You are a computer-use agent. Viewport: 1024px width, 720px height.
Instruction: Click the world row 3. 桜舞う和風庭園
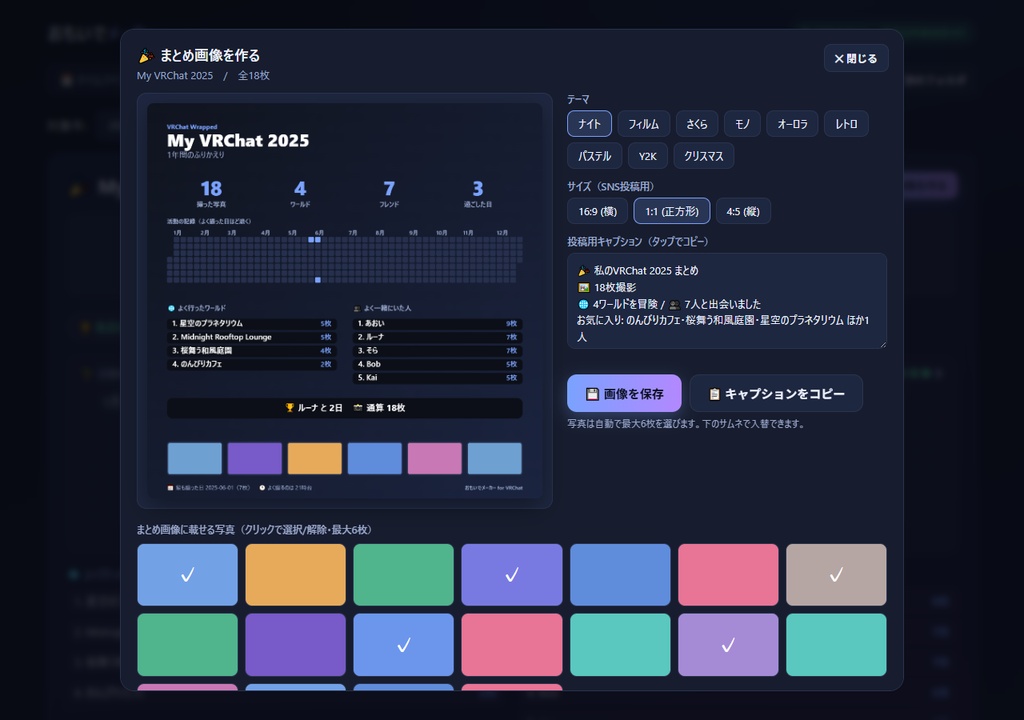coord(252,350)
